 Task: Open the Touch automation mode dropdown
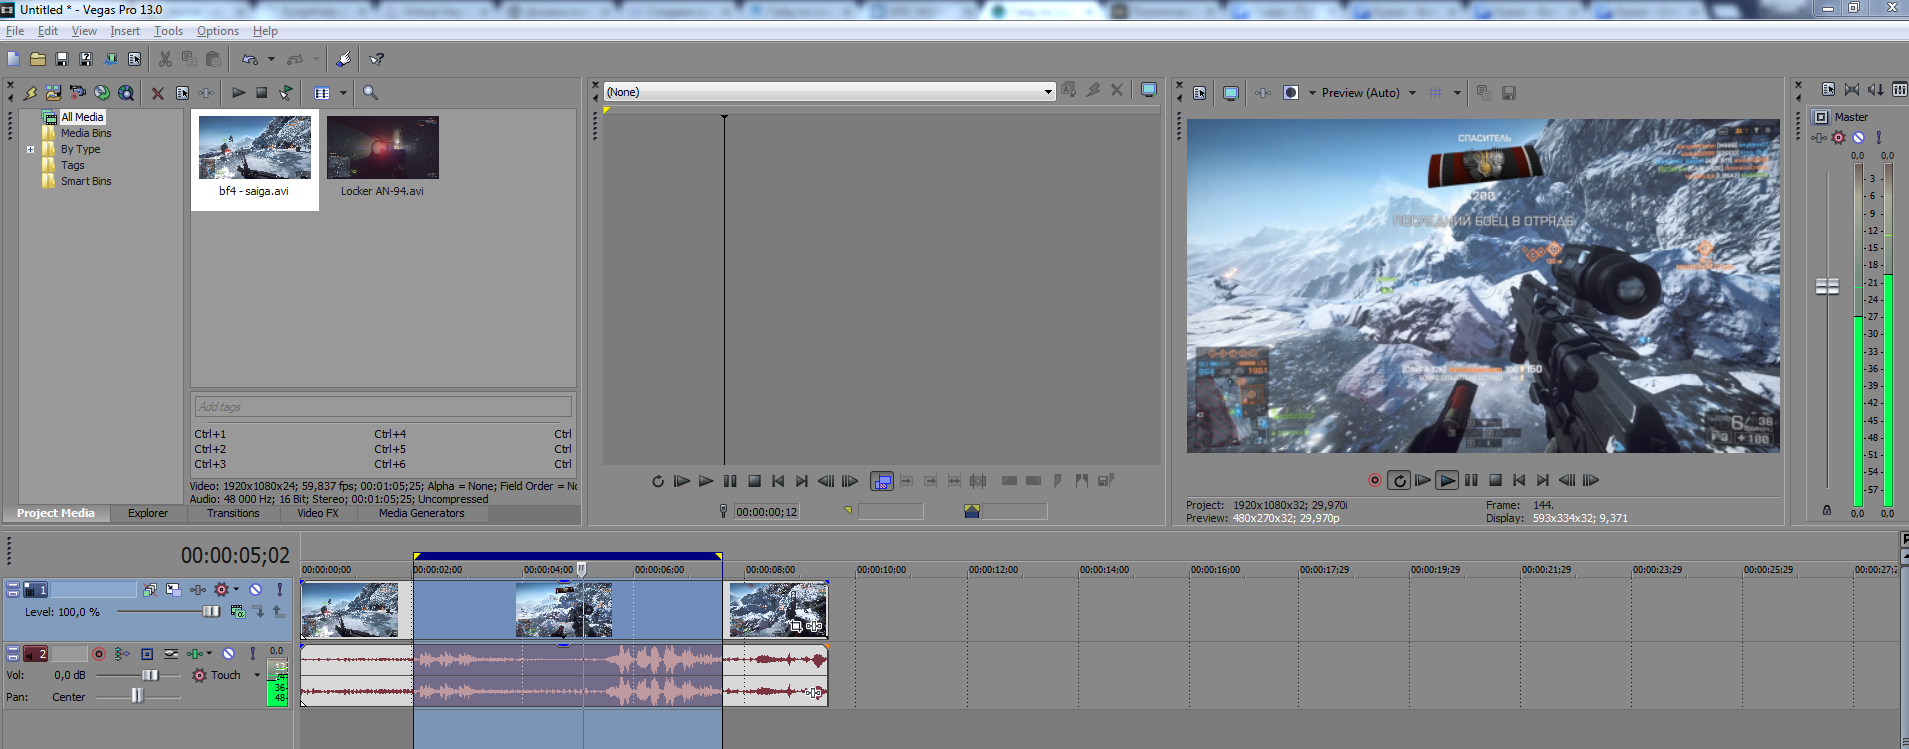pos(257,676)
